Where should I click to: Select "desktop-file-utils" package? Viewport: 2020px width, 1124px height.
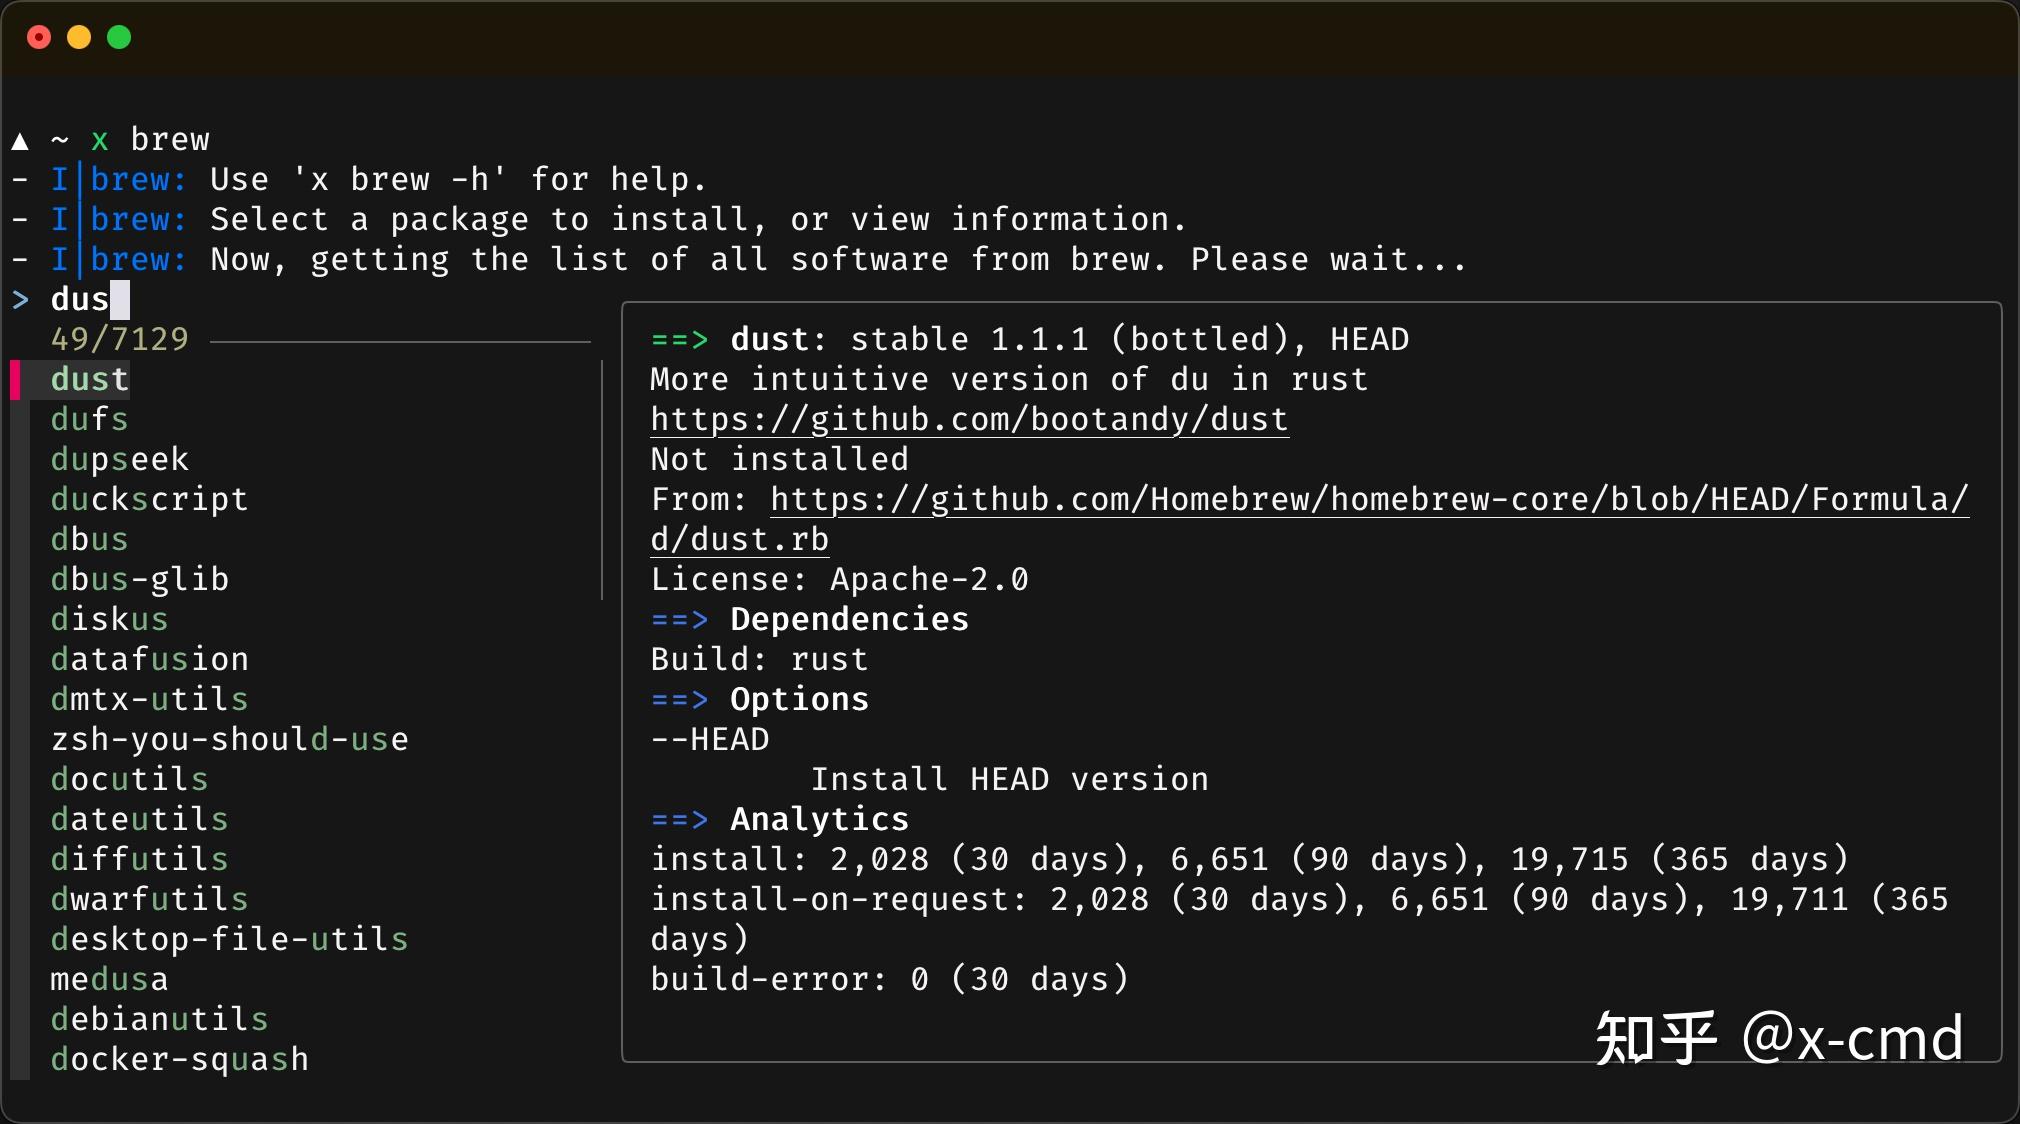[229, 938]
